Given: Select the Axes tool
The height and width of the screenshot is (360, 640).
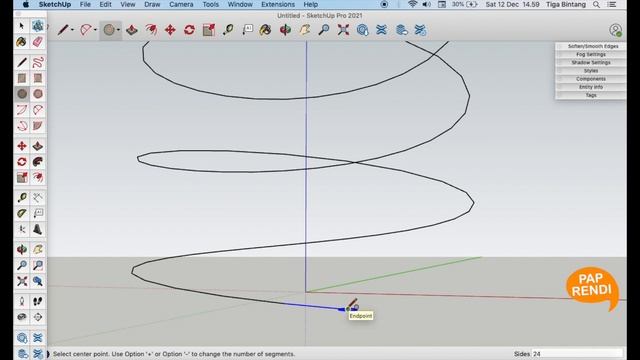Looking at the screenshot, I should (x=22, y=229).
